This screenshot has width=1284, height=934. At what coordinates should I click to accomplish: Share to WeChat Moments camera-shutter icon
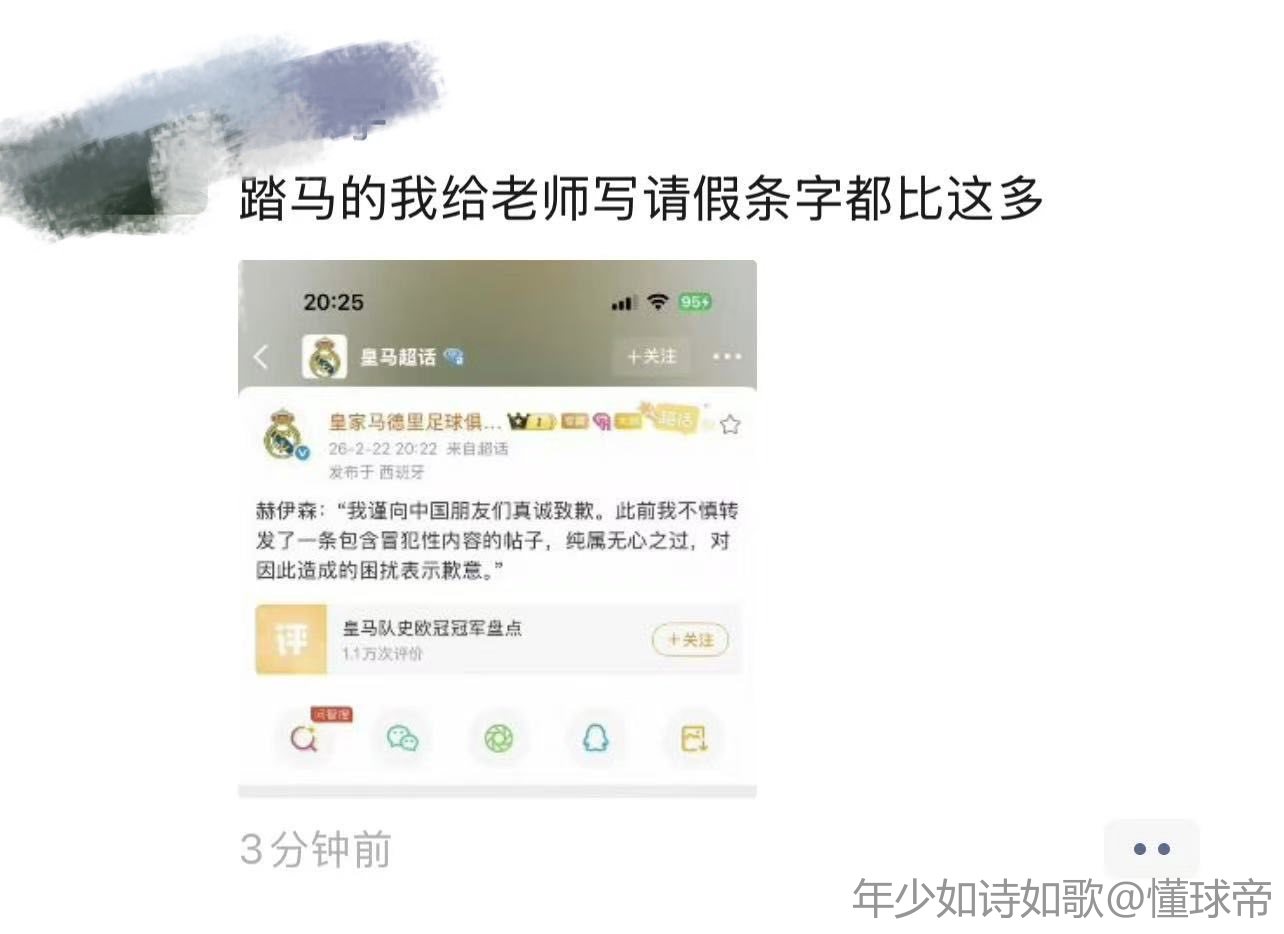[498, 739]
